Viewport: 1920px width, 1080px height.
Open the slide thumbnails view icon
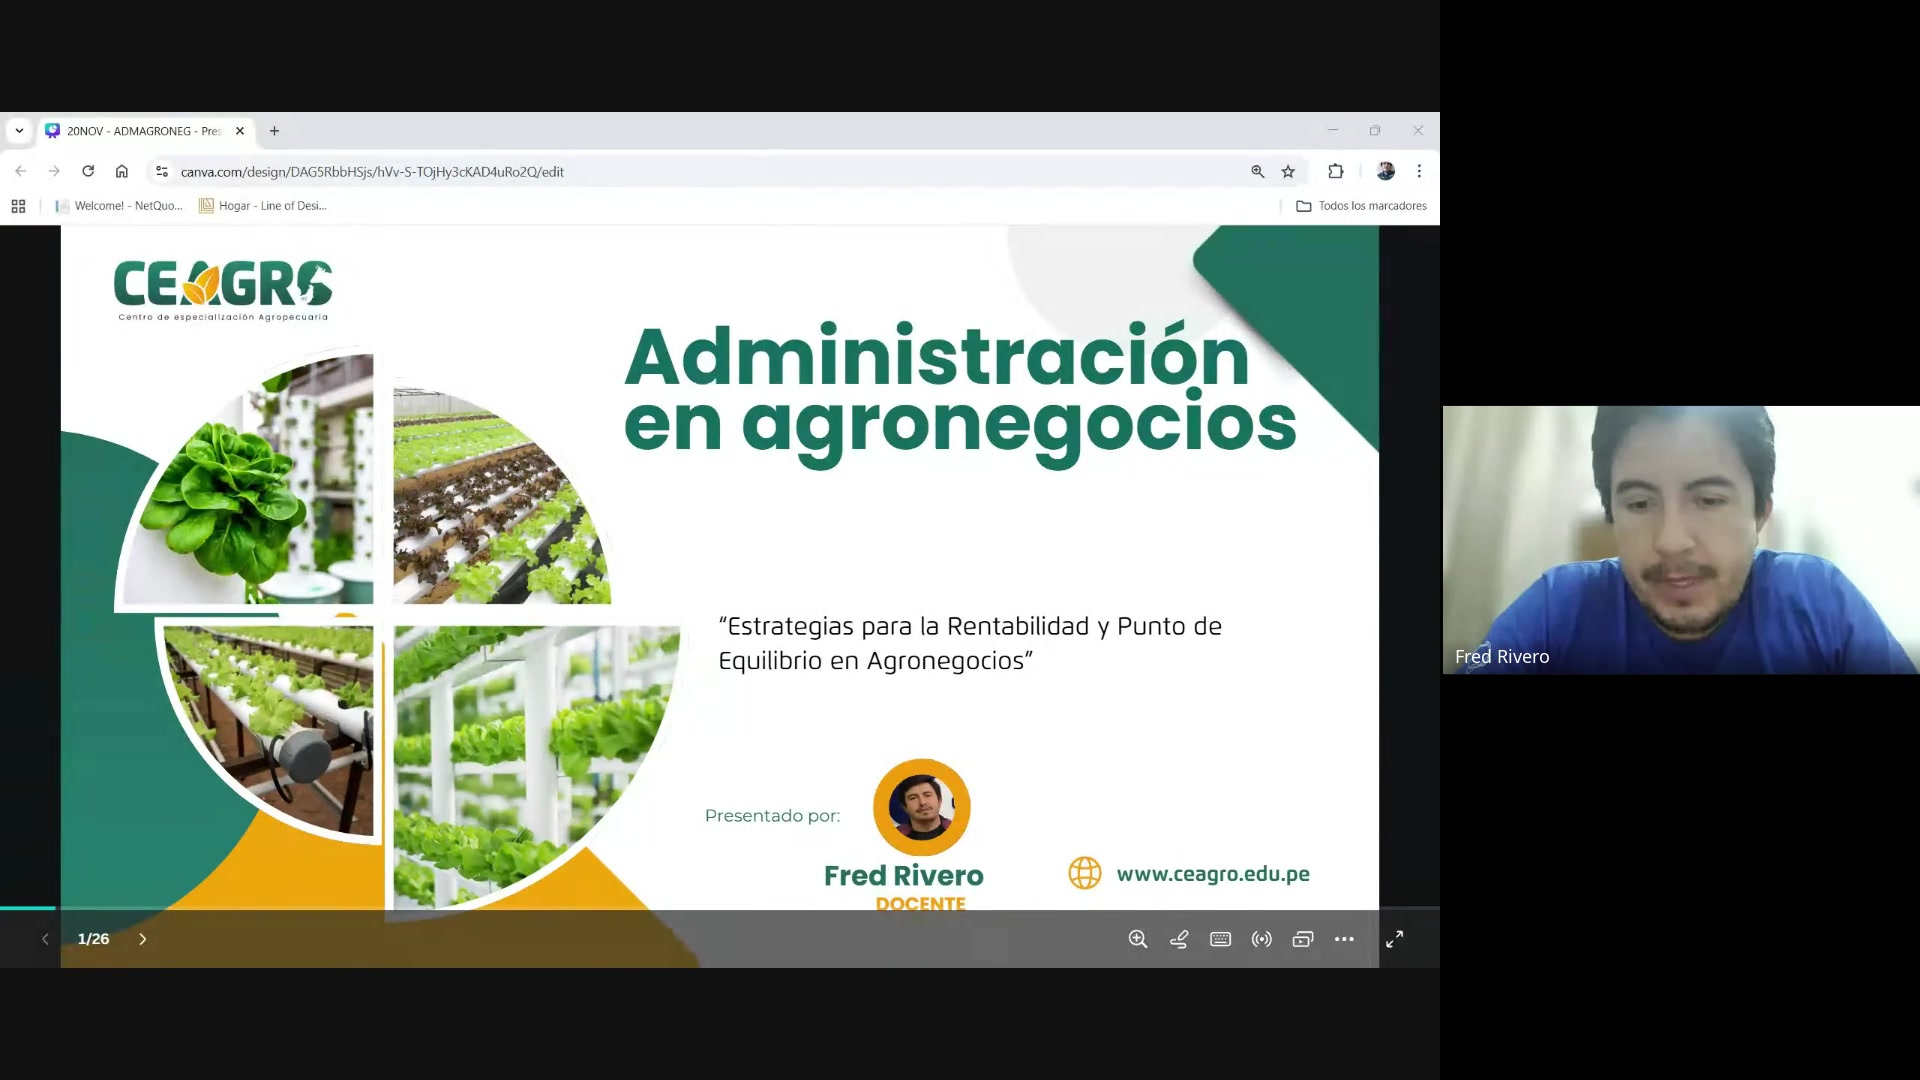pos(1302,939)
